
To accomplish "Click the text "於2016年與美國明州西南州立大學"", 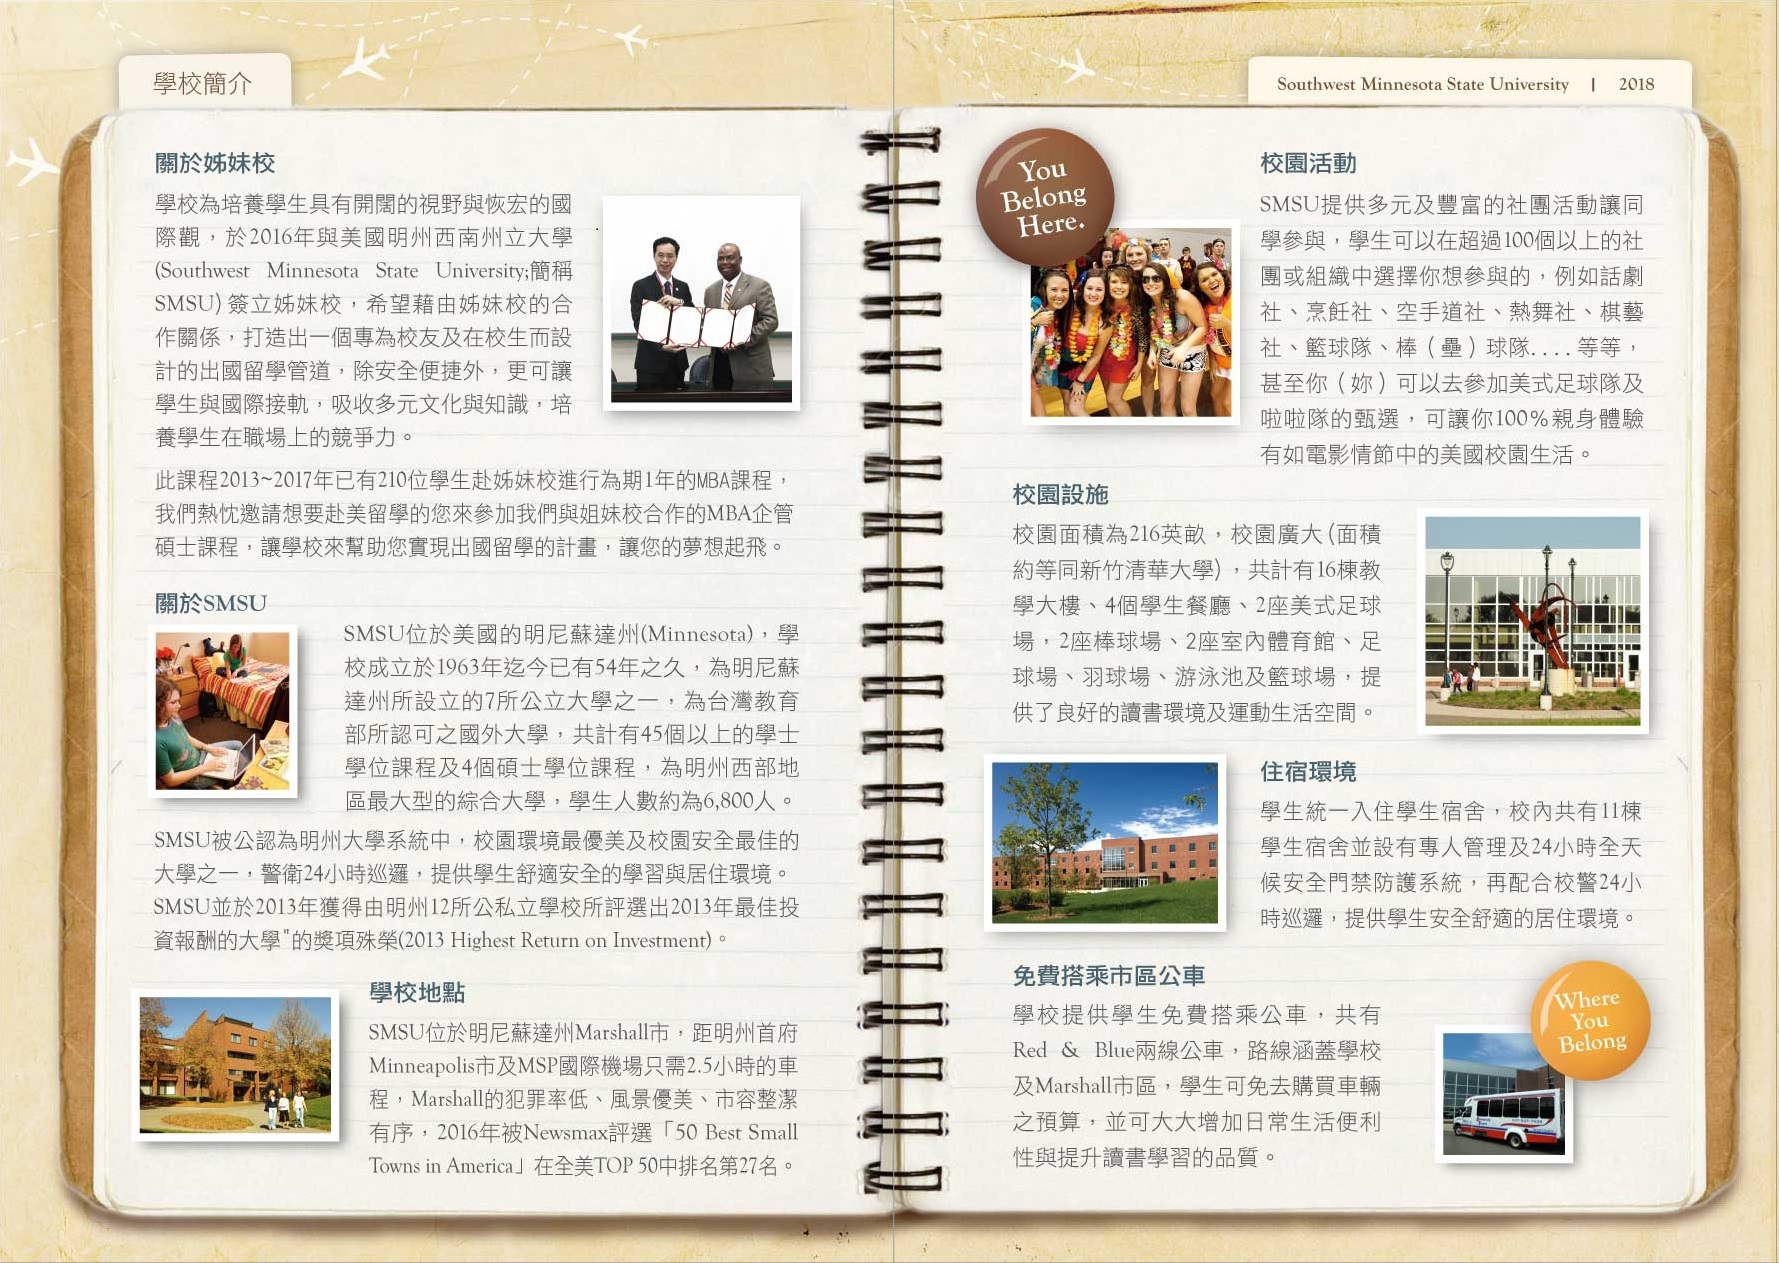I will tap(398, 237).
